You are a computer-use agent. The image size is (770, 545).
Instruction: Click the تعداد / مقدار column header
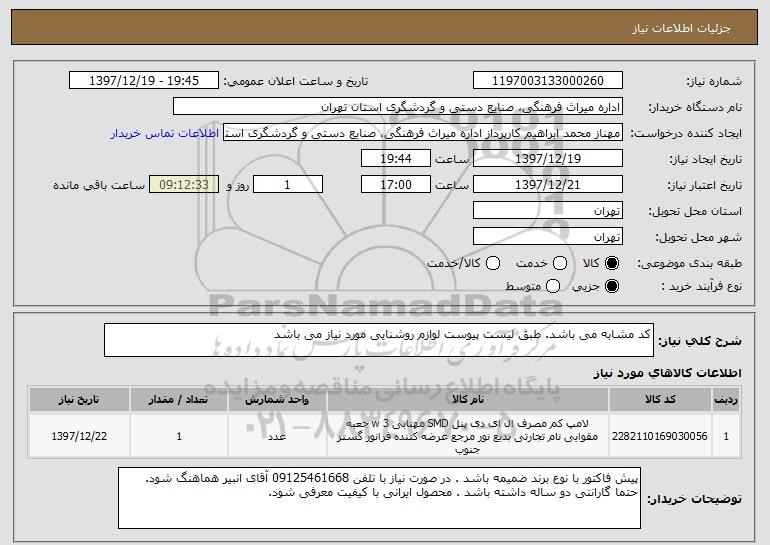click(179, 400)
